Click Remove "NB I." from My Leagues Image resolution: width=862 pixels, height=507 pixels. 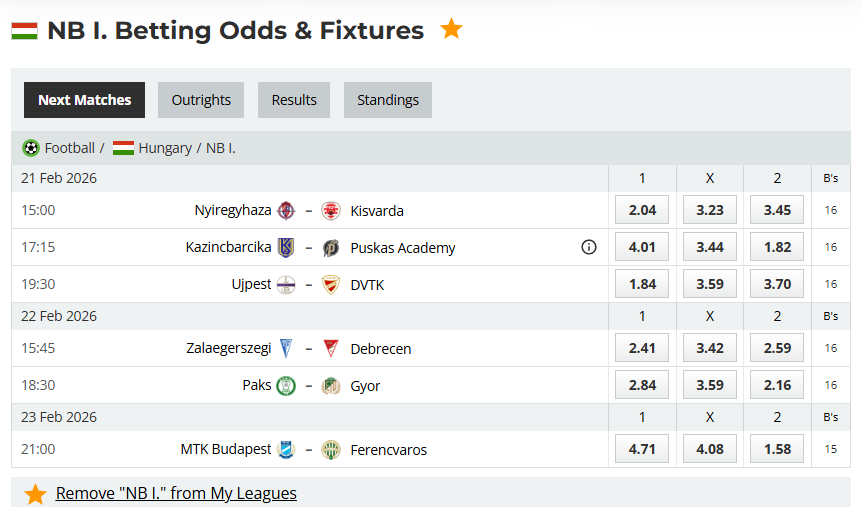(x=176, y=493)
